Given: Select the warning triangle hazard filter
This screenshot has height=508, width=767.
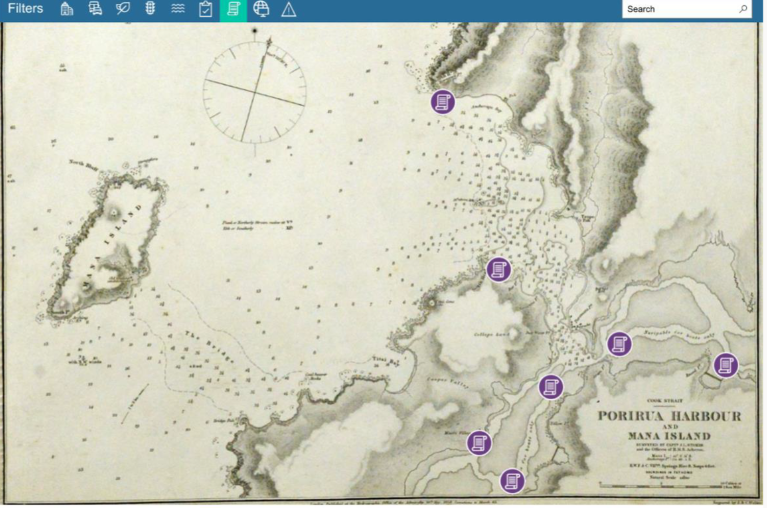Looking at the screenshot, I should (x=289, y=9).
